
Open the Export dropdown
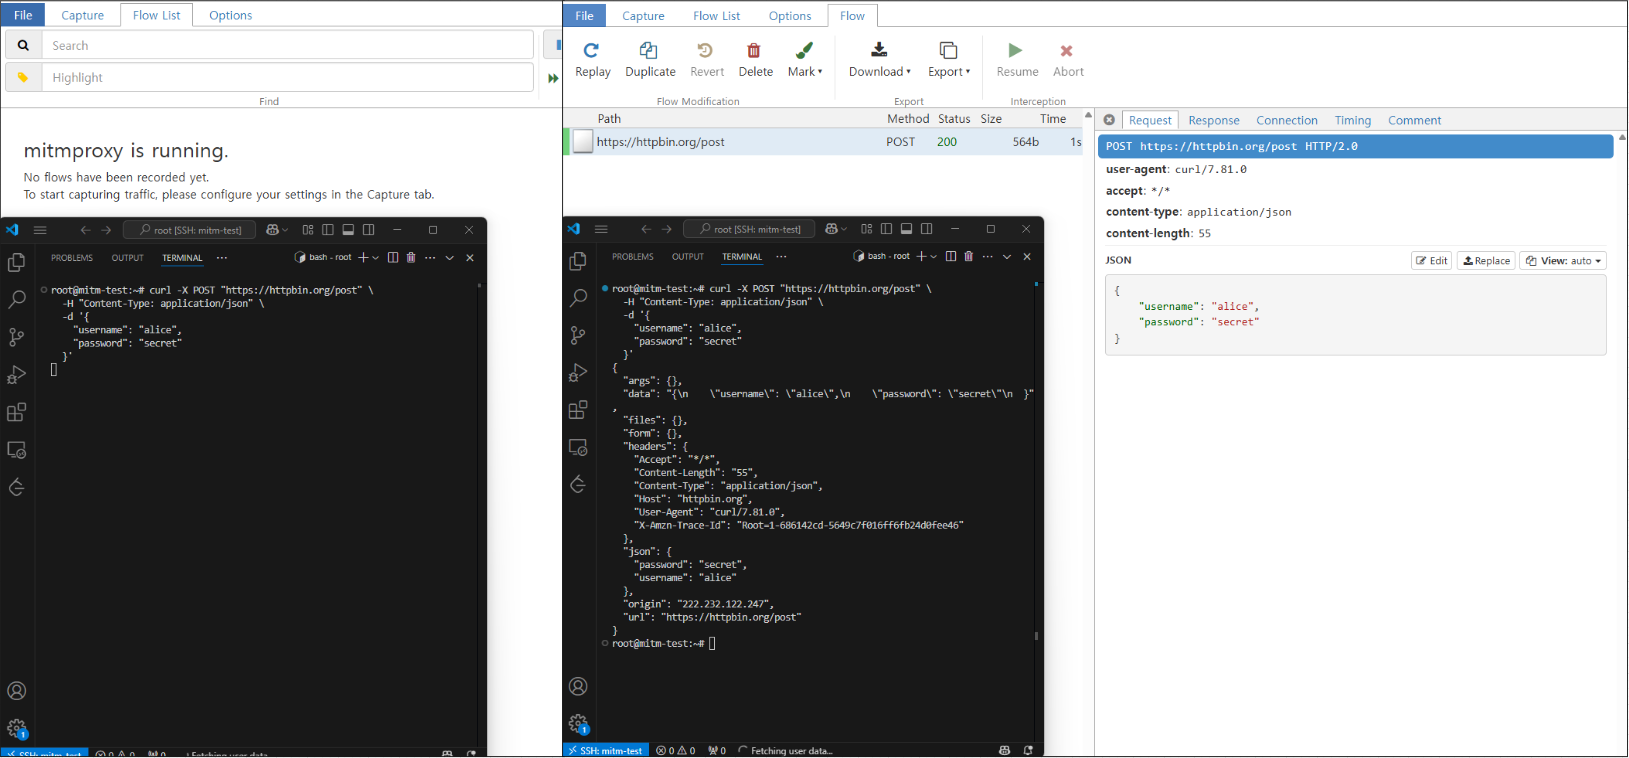tap(949, 59)
